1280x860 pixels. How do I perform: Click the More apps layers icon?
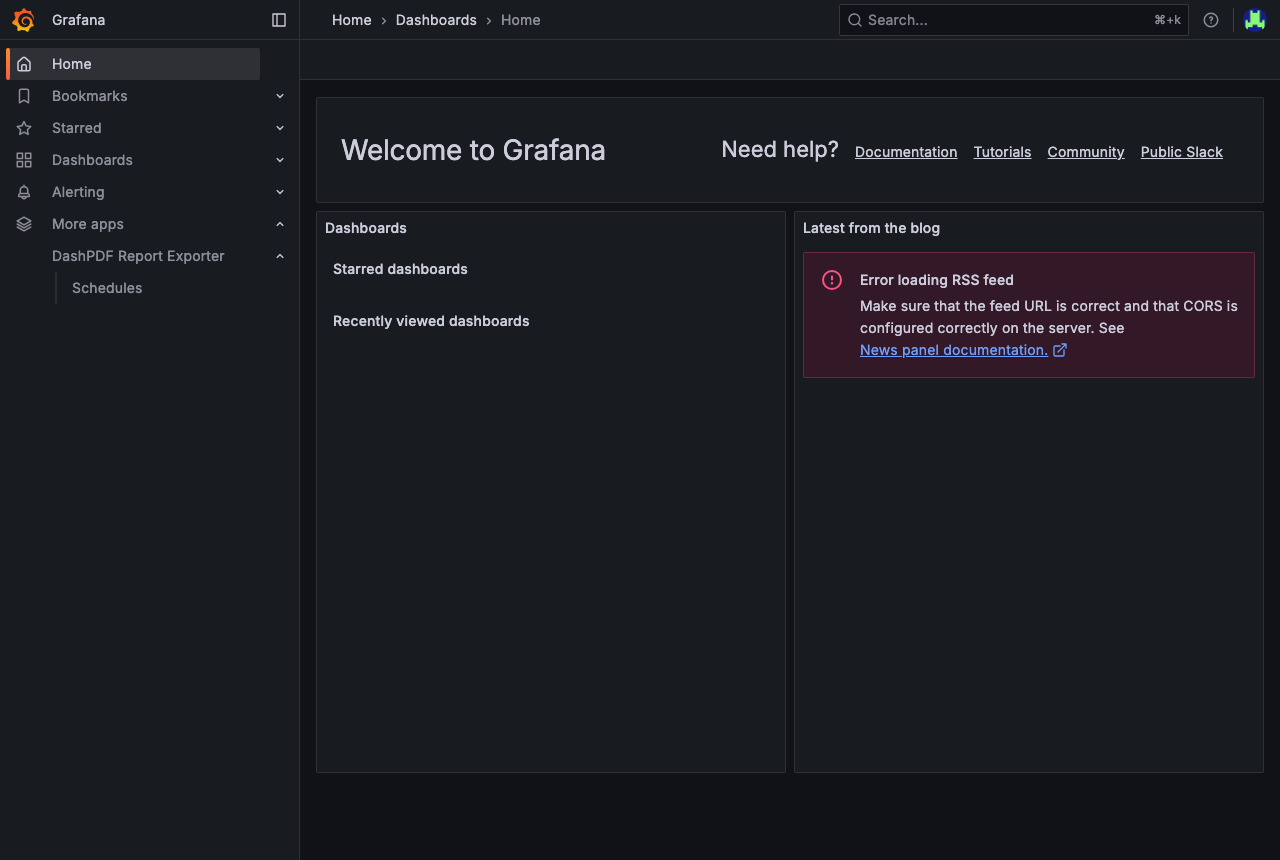24,224
